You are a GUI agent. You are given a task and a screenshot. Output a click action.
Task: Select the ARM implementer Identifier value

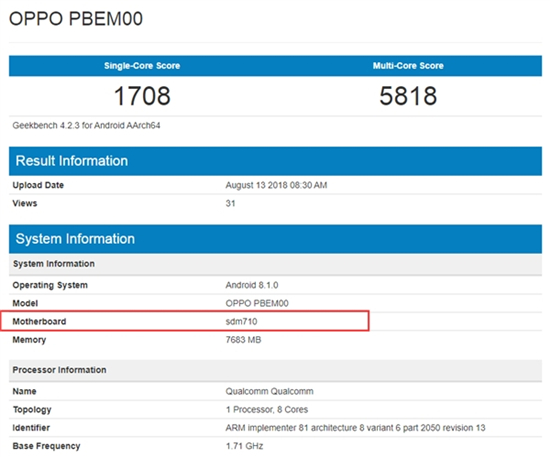coord(355,428)
